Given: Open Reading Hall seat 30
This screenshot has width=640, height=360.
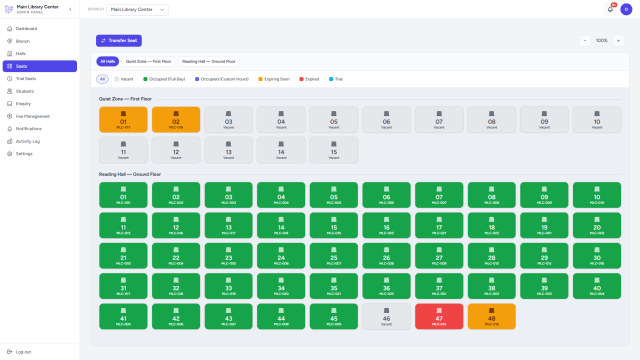Looking at the screenshot, I should point(597,256).
